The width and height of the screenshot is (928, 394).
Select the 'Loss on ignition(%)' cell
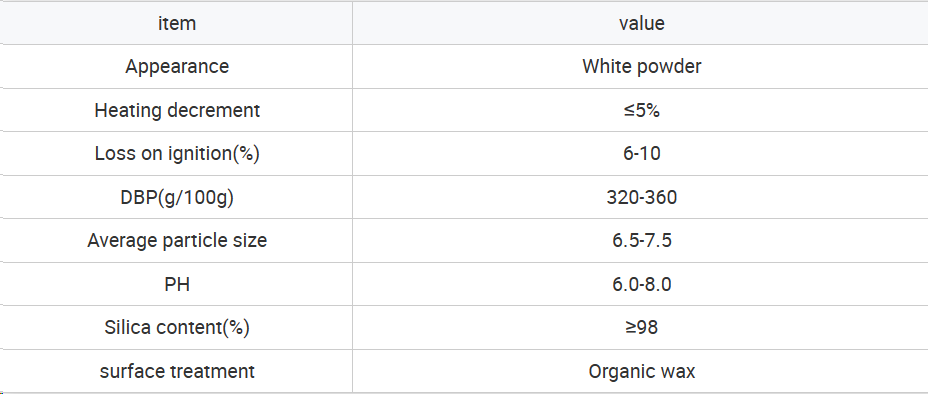click(176, 154)
